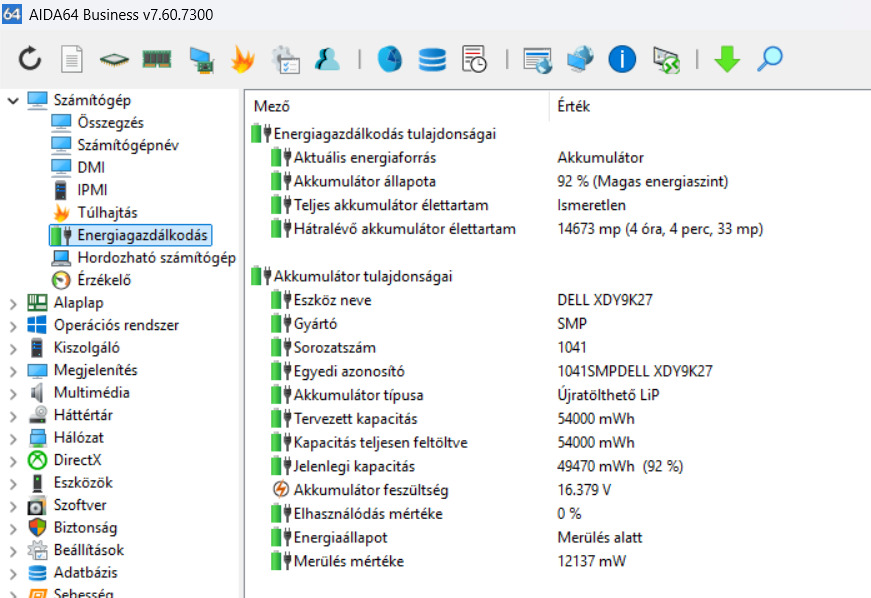Open the magnifier search icon
Viewport: 871px width, 598px height.
click(x=770, y=59)
